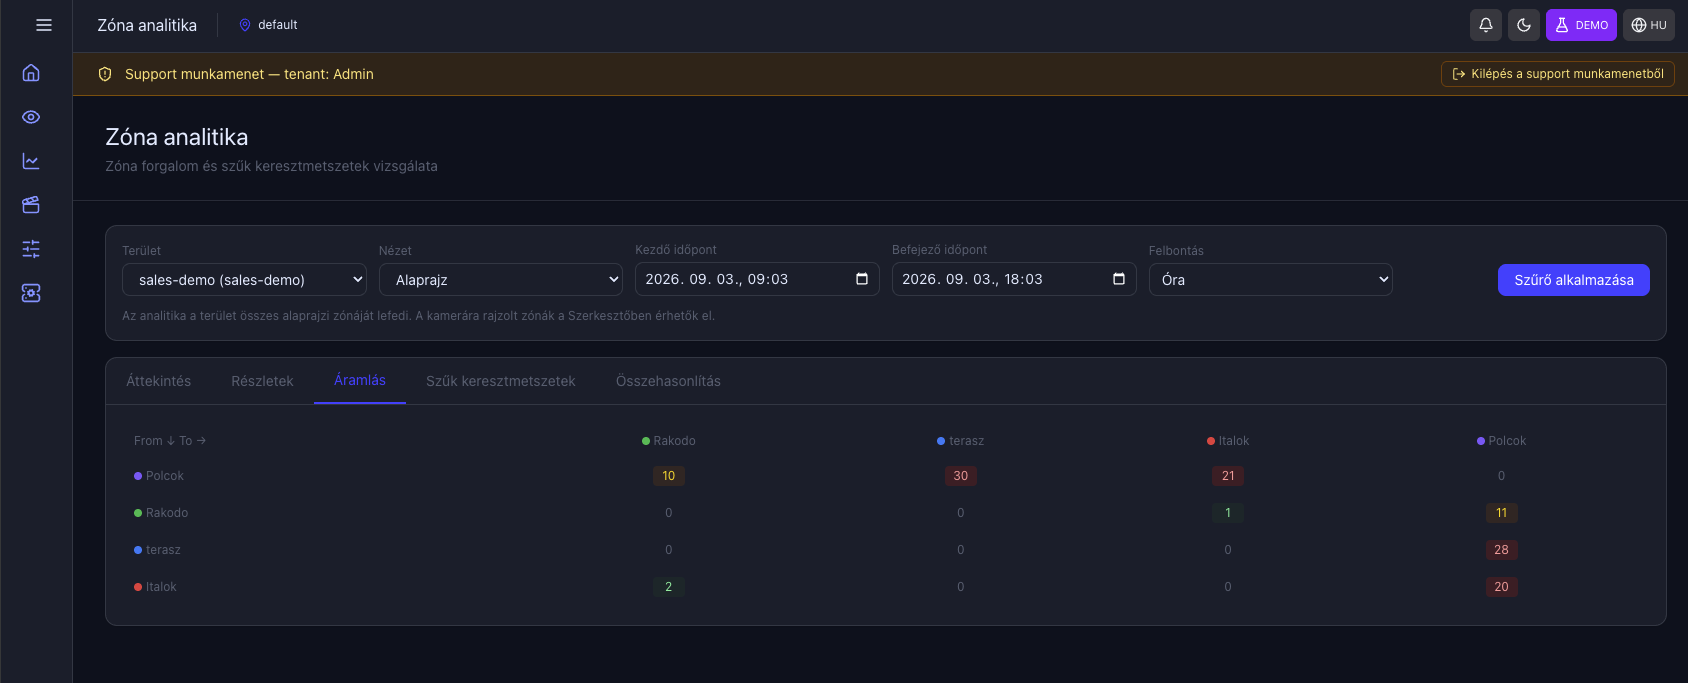Click the default location pin icon
This screenshot has width=1688, height=683.
(x=245, y=25)
